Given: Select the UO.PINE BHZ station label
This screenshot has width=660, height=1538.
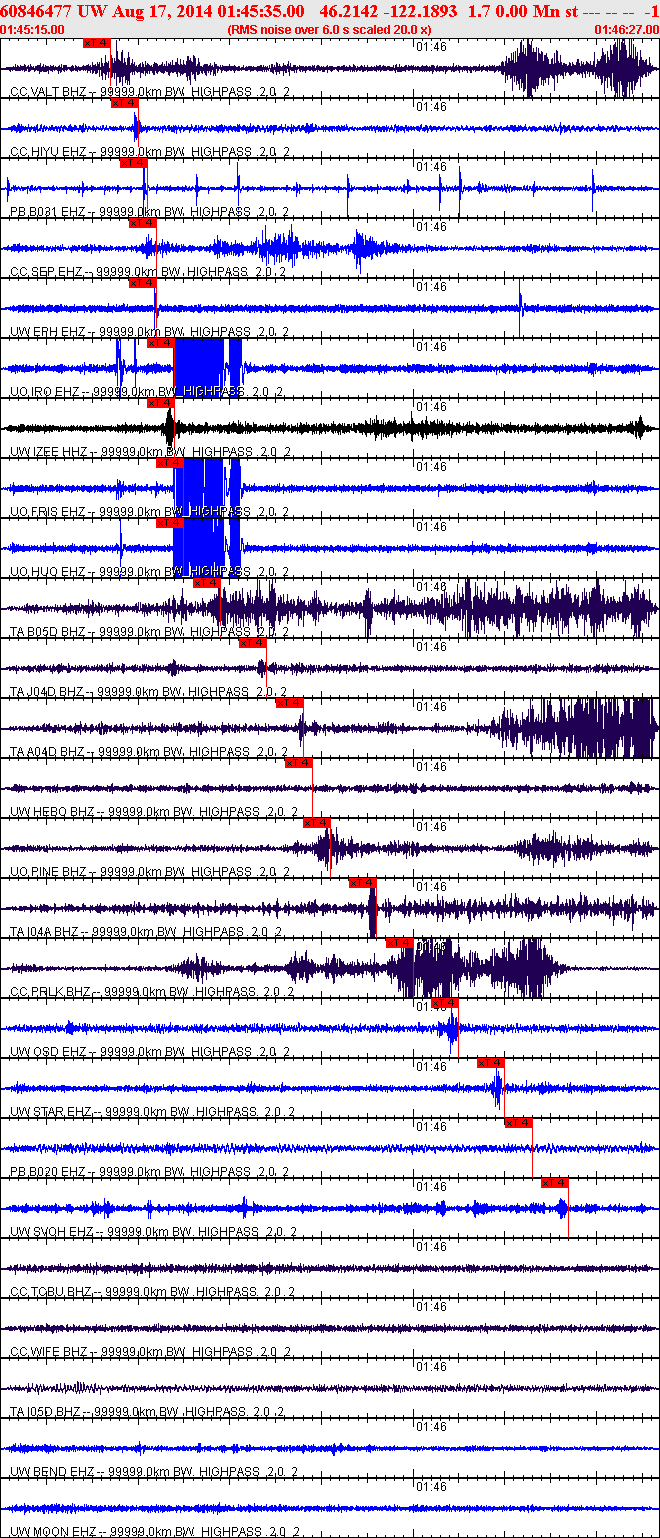Looking at the screenshot, I should [49, 872].
